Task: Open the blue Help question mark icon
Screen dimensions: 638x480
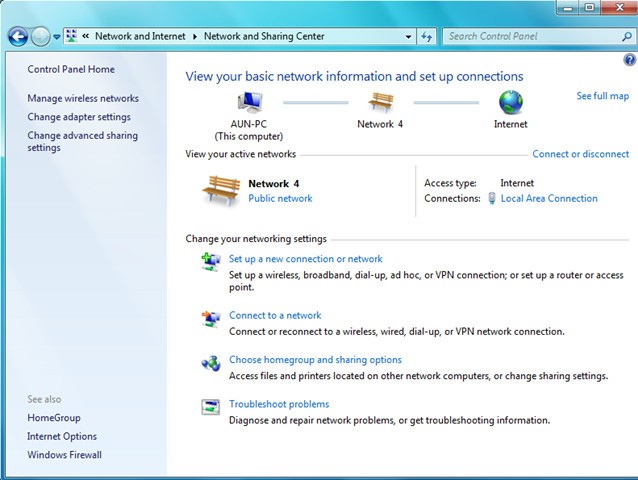Action: tap(630, 60)
